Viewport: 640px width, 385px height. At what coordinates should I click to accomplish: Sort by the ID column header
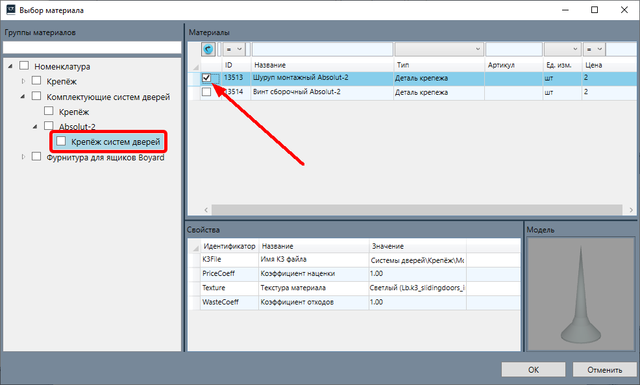236,65
